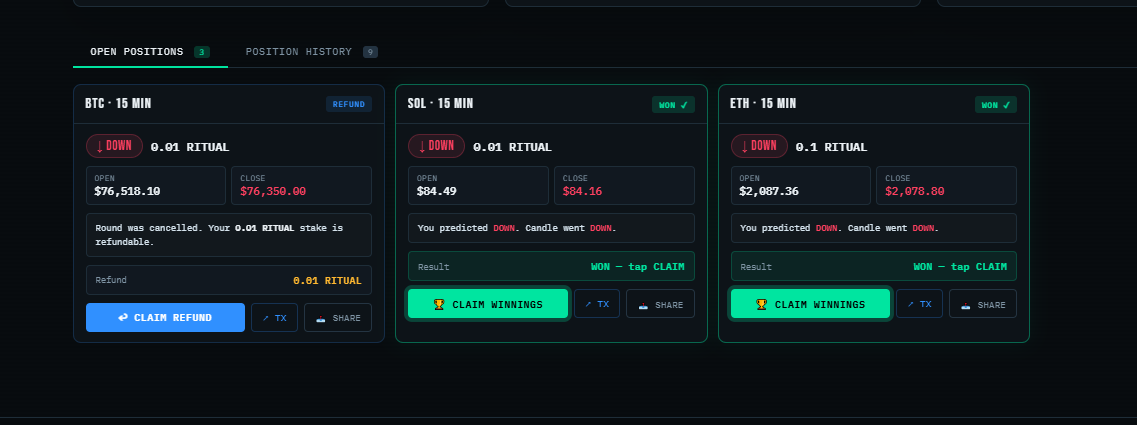The height and width of the screenshot is (425, 1137).
Task: Click the WON badge on ETH card
Action: [x=996, y=105]
